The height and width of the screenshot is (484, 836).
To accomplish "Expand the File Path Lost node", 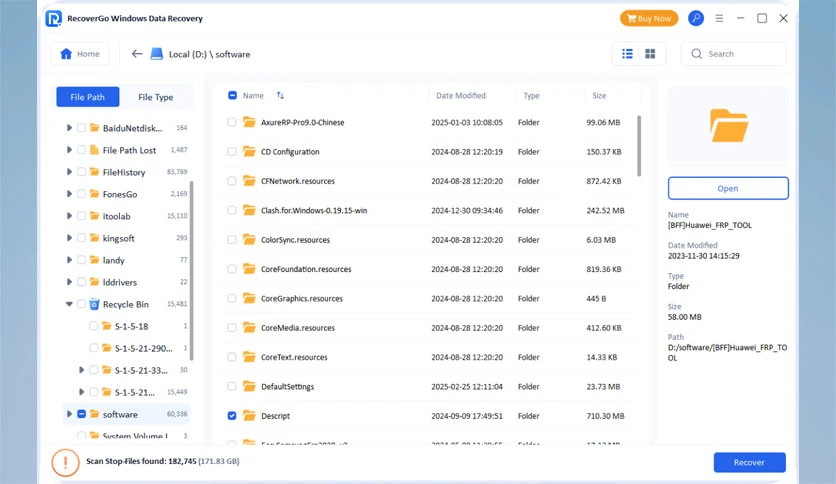I will click(x=69, y=150).
